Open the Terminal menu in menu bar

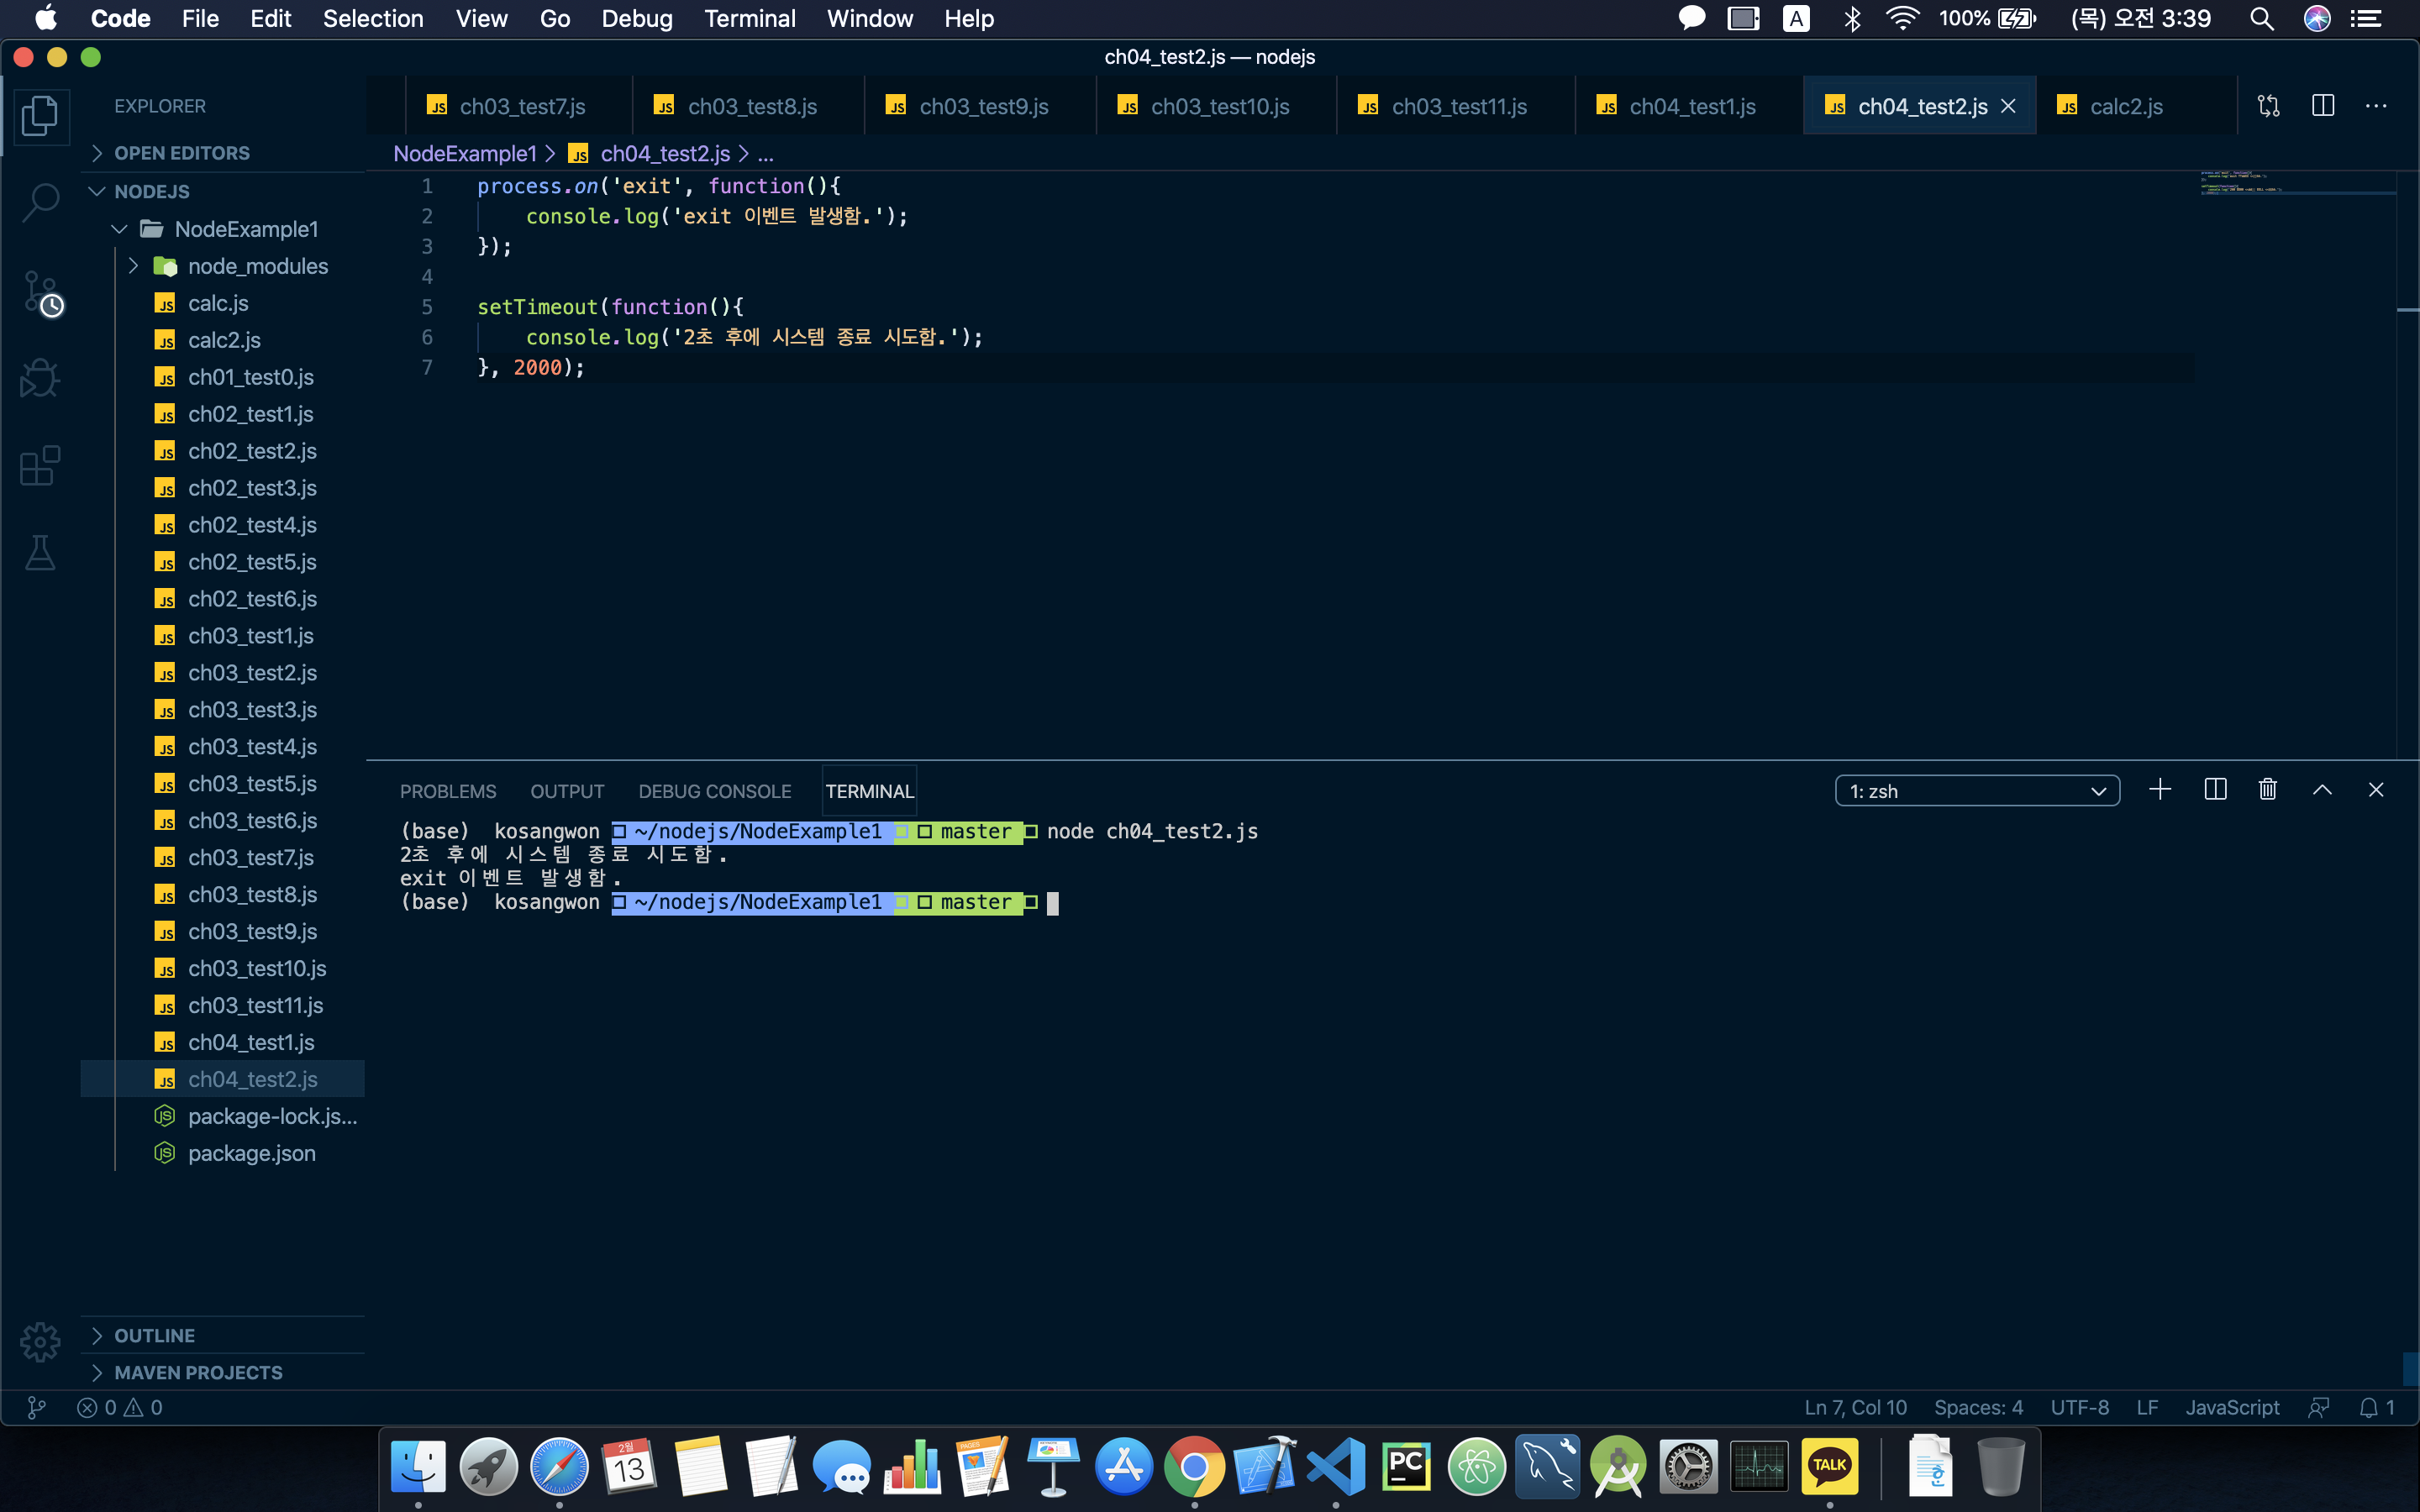749,19
